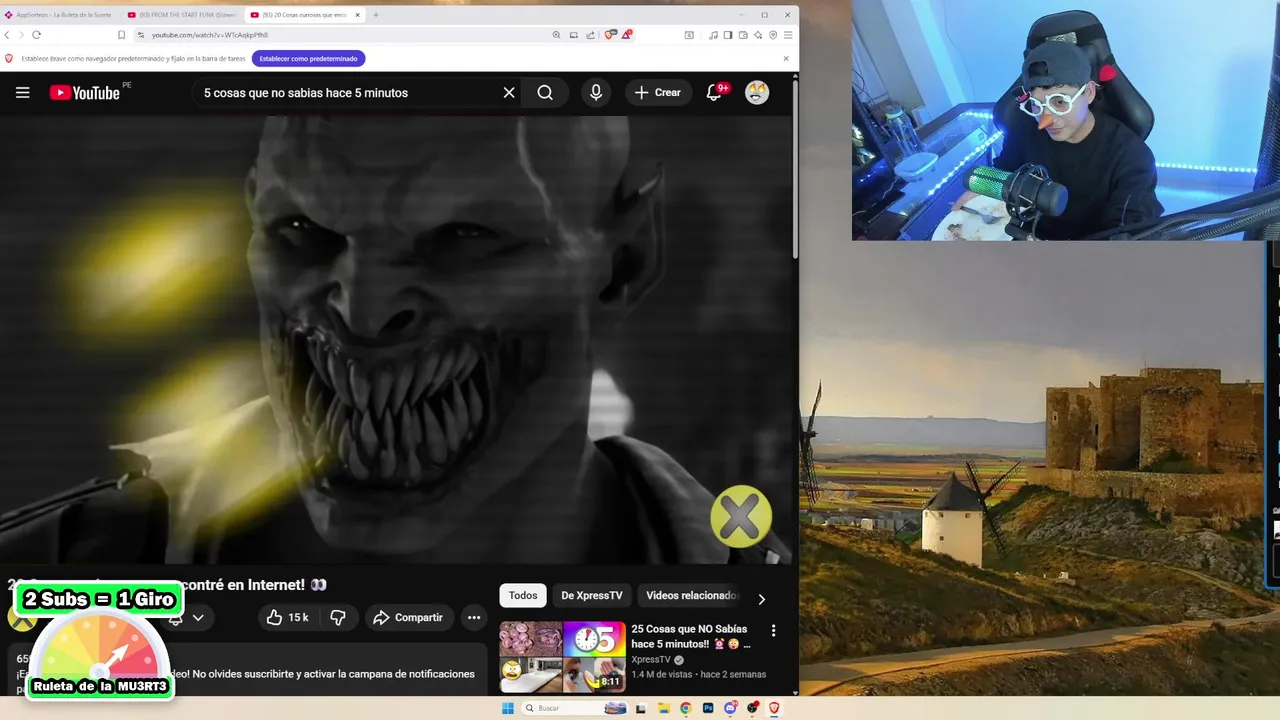The height and width of the screenshot is (720, 1280).
Task: Open the YouTube hamburger guide menu
Action: click(23, 93)
